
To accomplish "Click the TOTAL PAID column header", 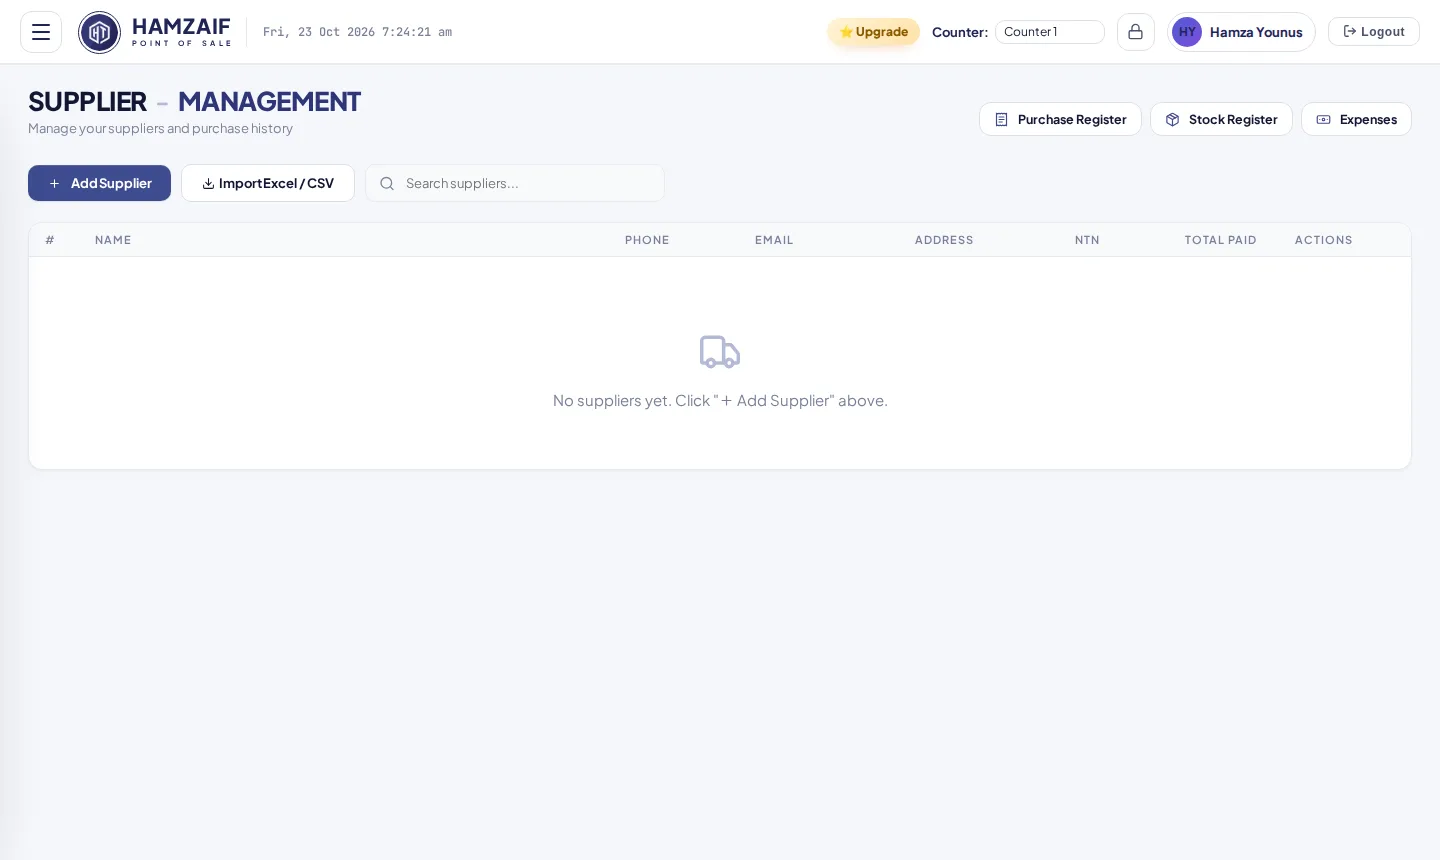I will (1220, 240).
